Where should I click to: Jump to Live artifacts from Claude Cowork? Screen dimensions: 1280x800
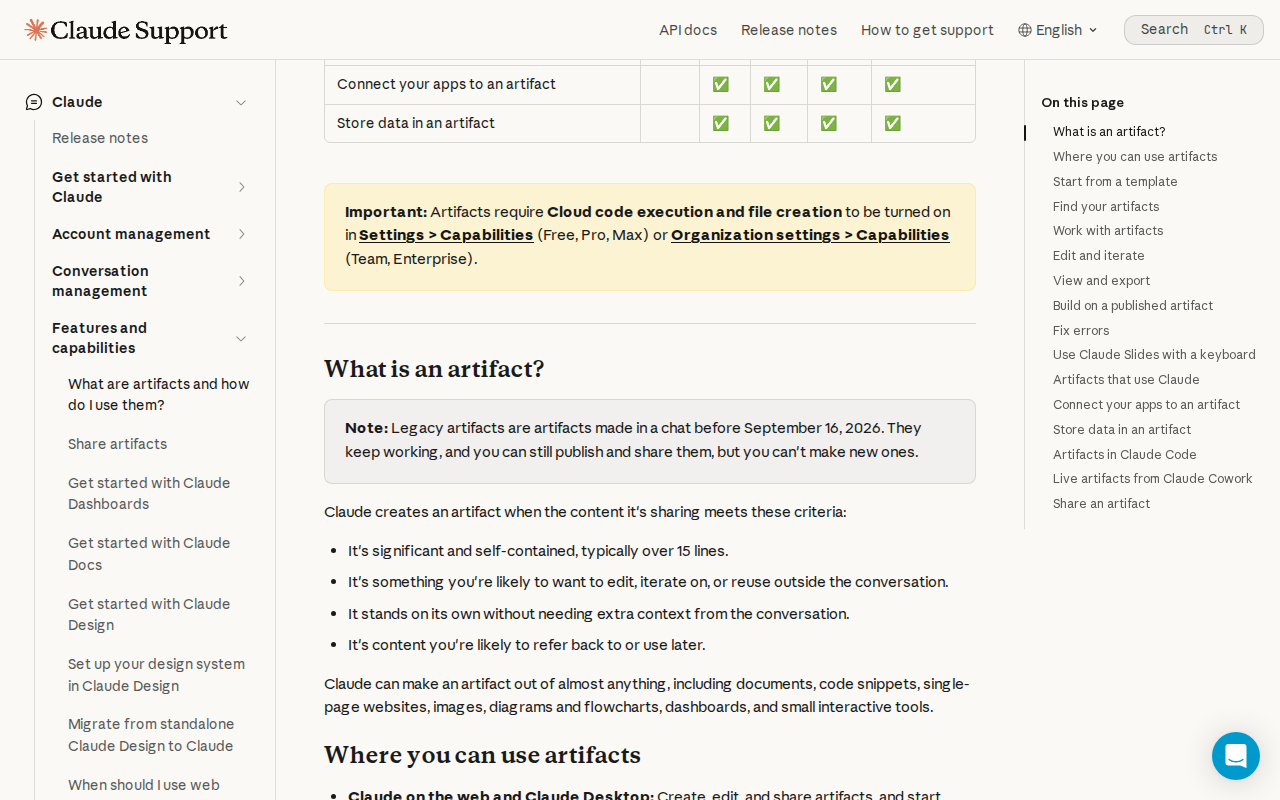click(x=1153, y=479)
